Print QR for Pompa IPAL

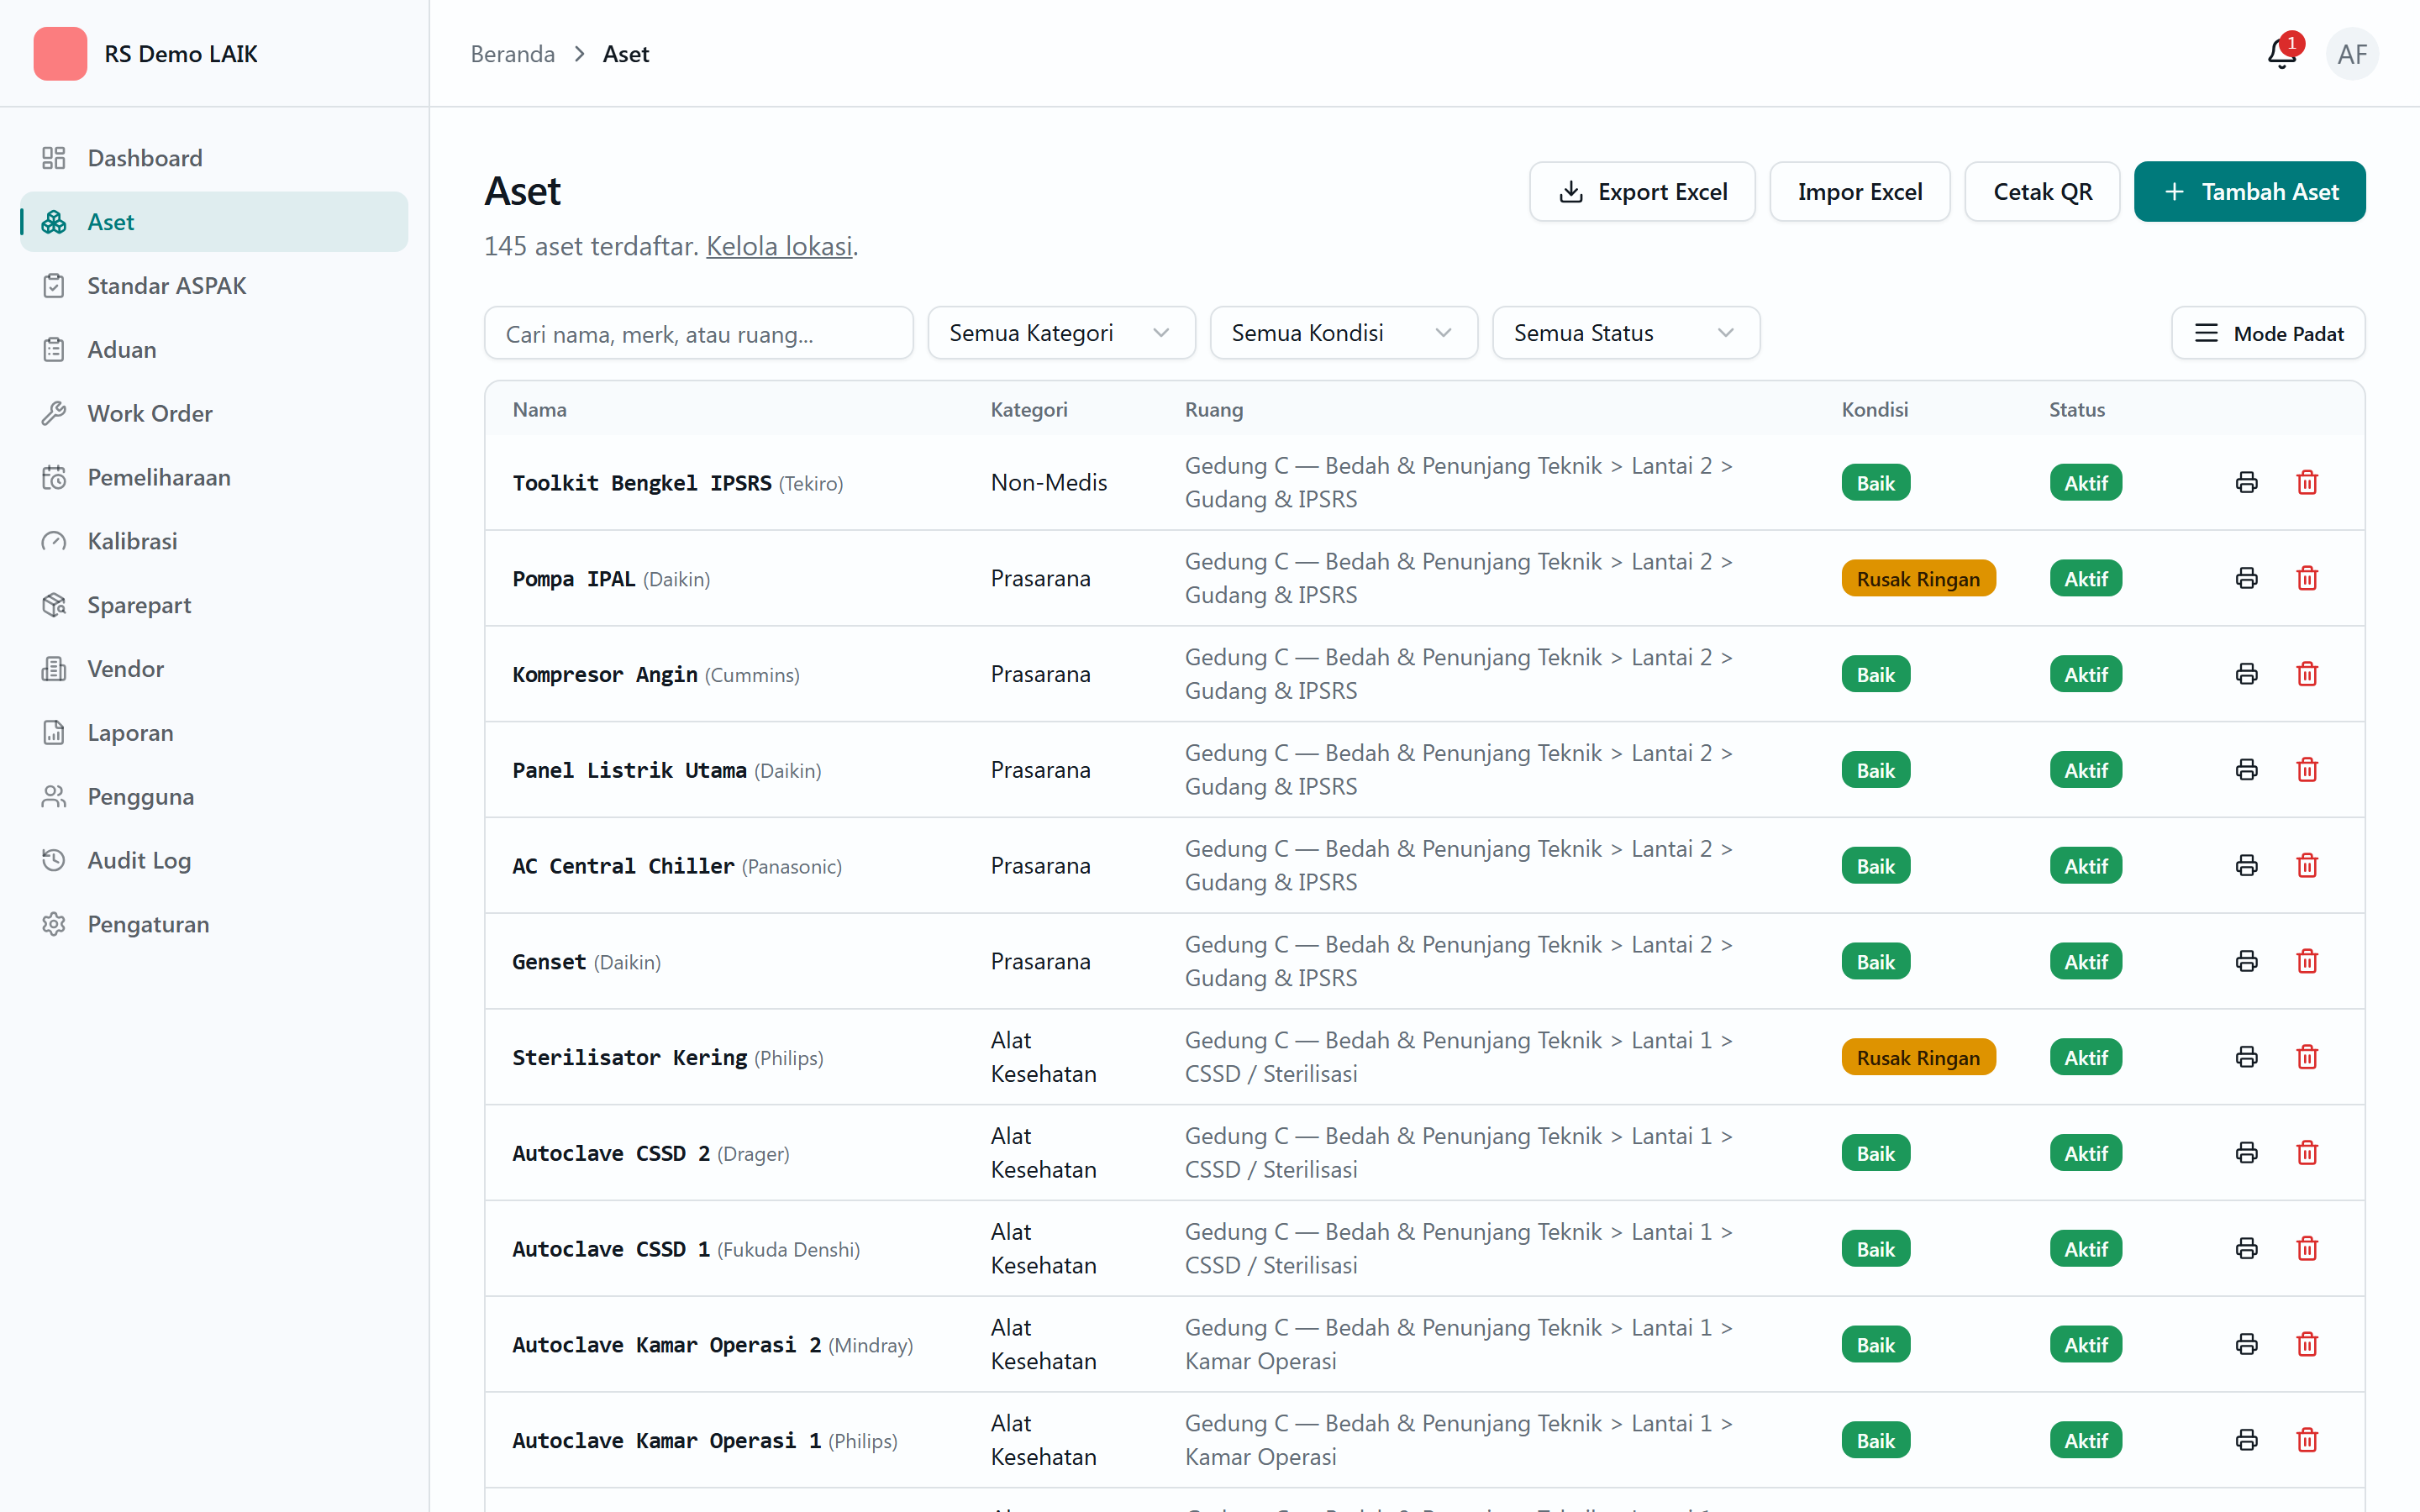coord(2246,578)
